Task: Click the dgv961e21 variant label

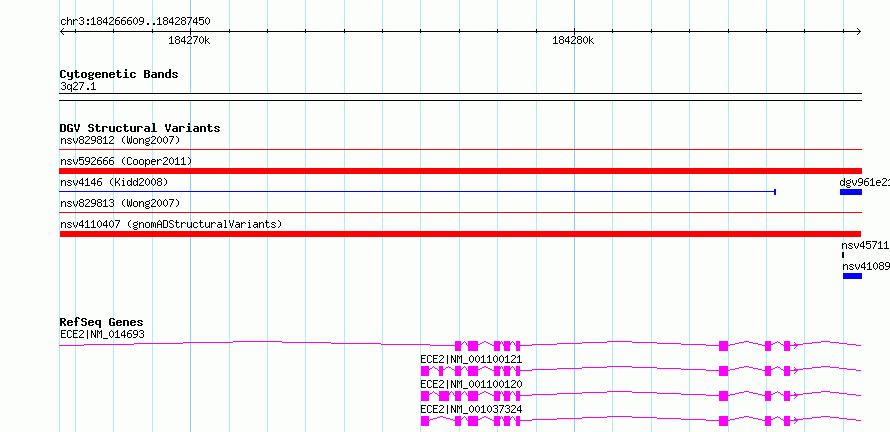Action: [x=864, y=182]
